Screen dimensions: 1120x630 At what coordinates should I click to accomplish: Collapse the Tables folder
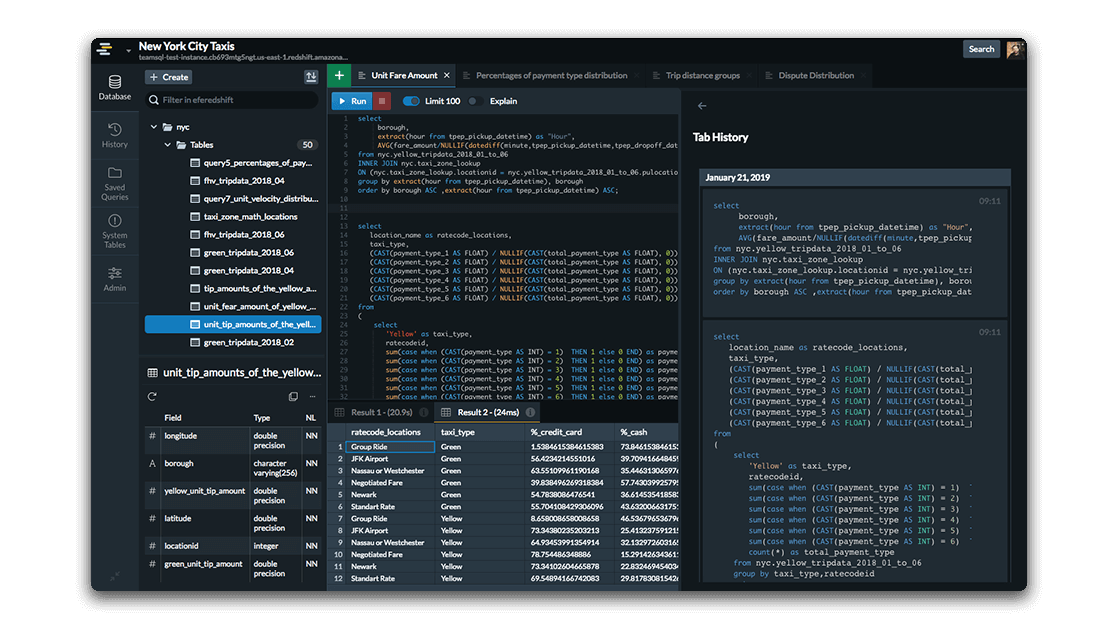[x=168, y=145]
